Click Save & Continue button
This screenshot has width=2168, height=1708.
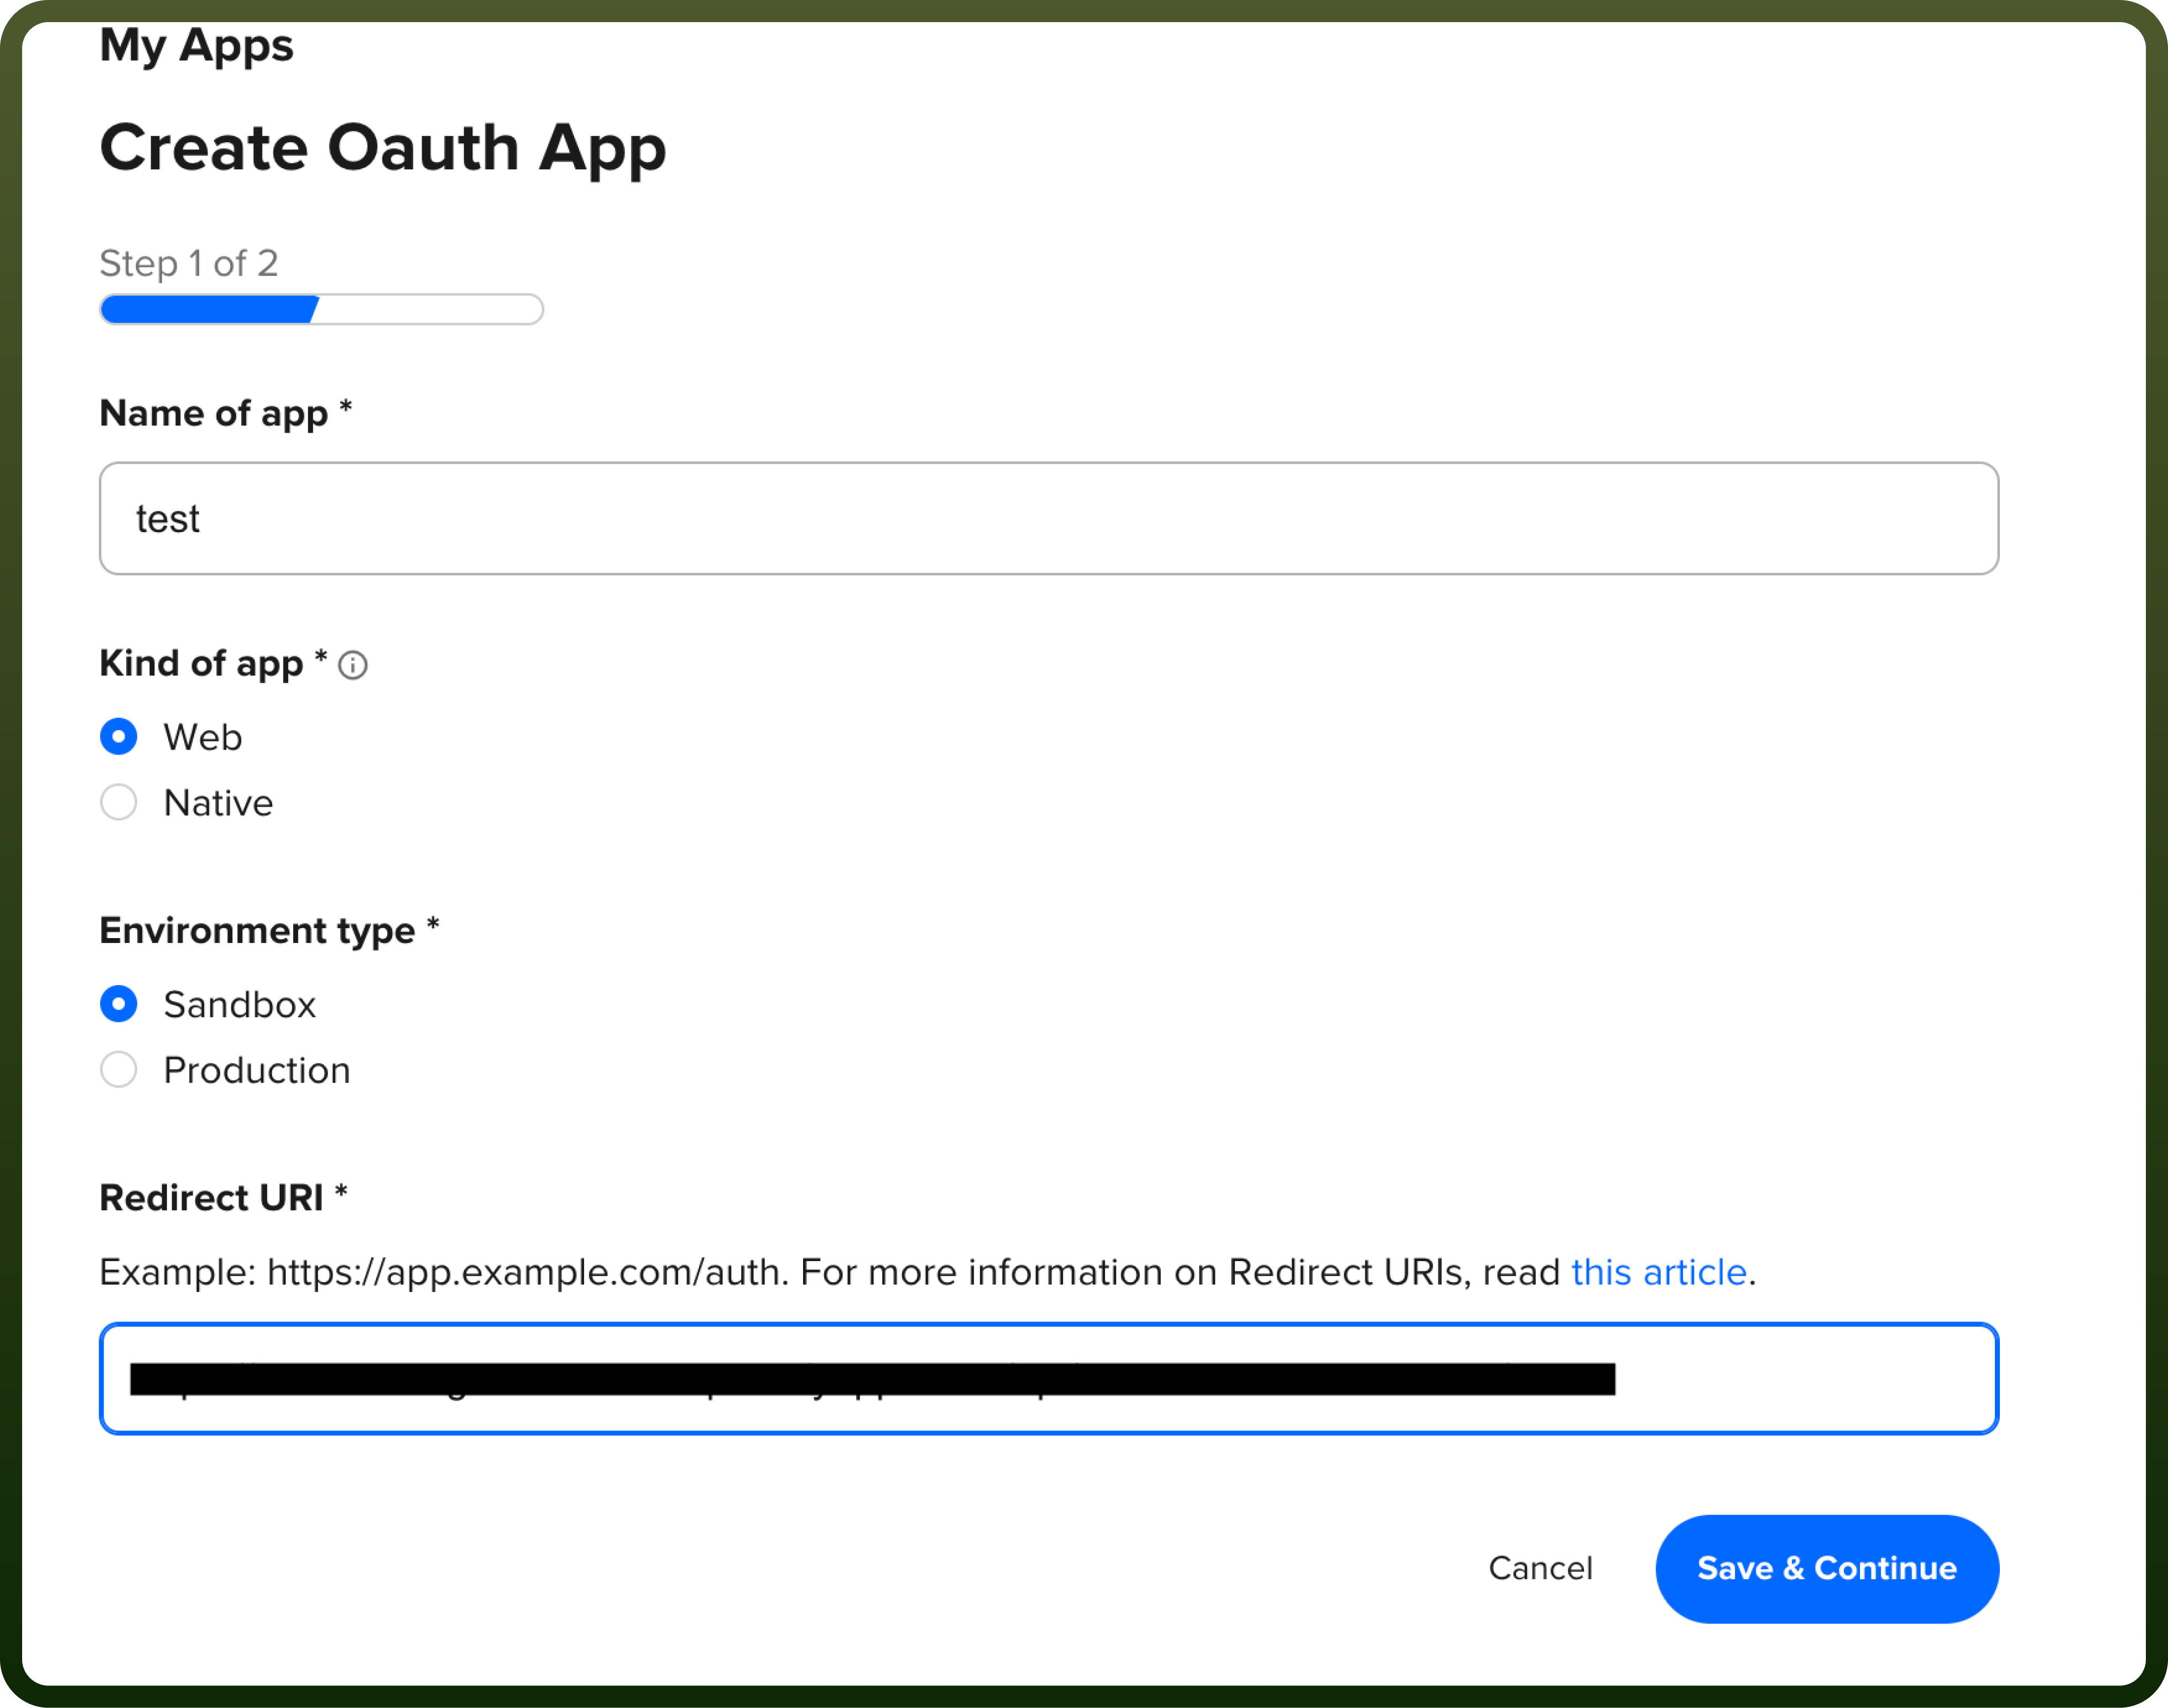[1827, 1568]
